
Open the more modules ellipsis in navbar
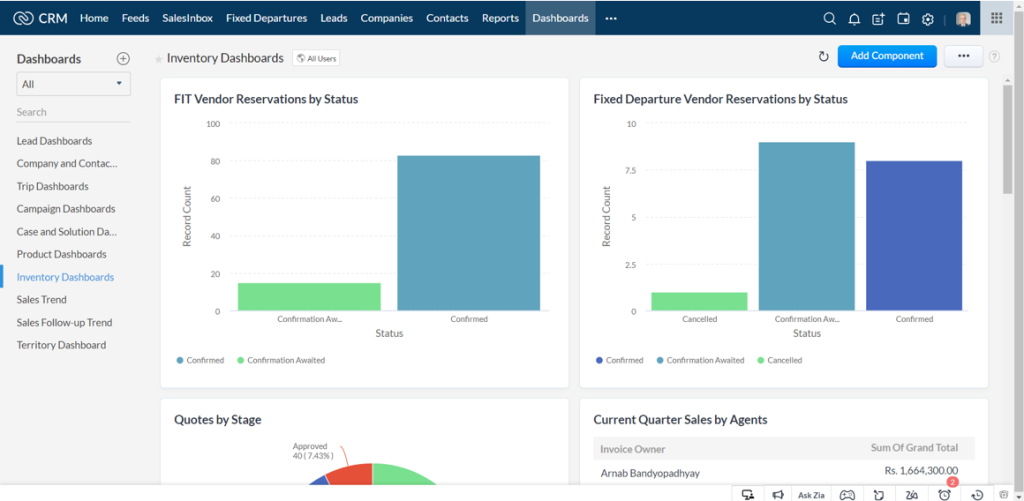tap(611, 18)
